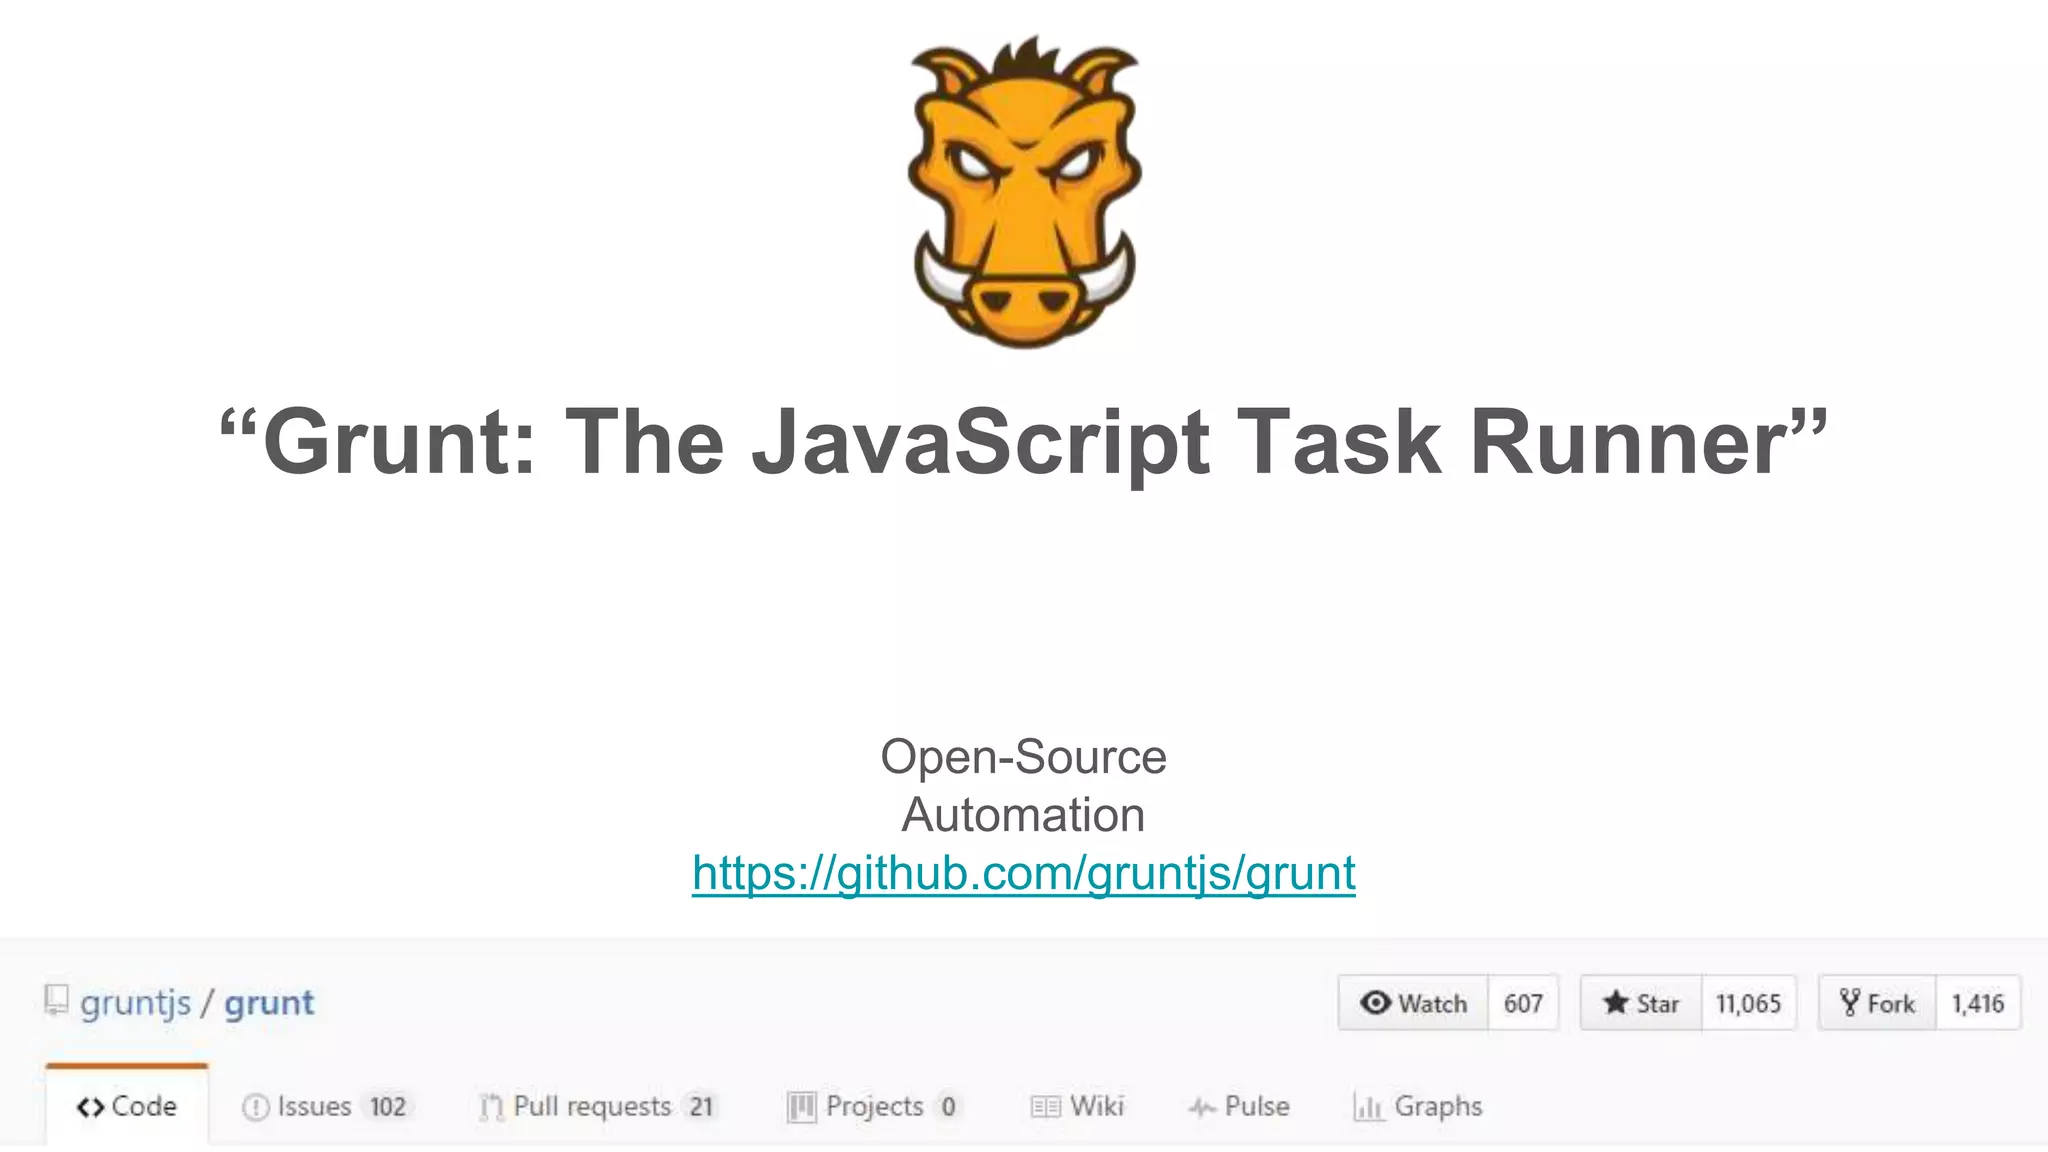The height and width of the screenshot is (1152, 2048).
Task: Open the Issues tab
Action: click(x=326, y=1106)
